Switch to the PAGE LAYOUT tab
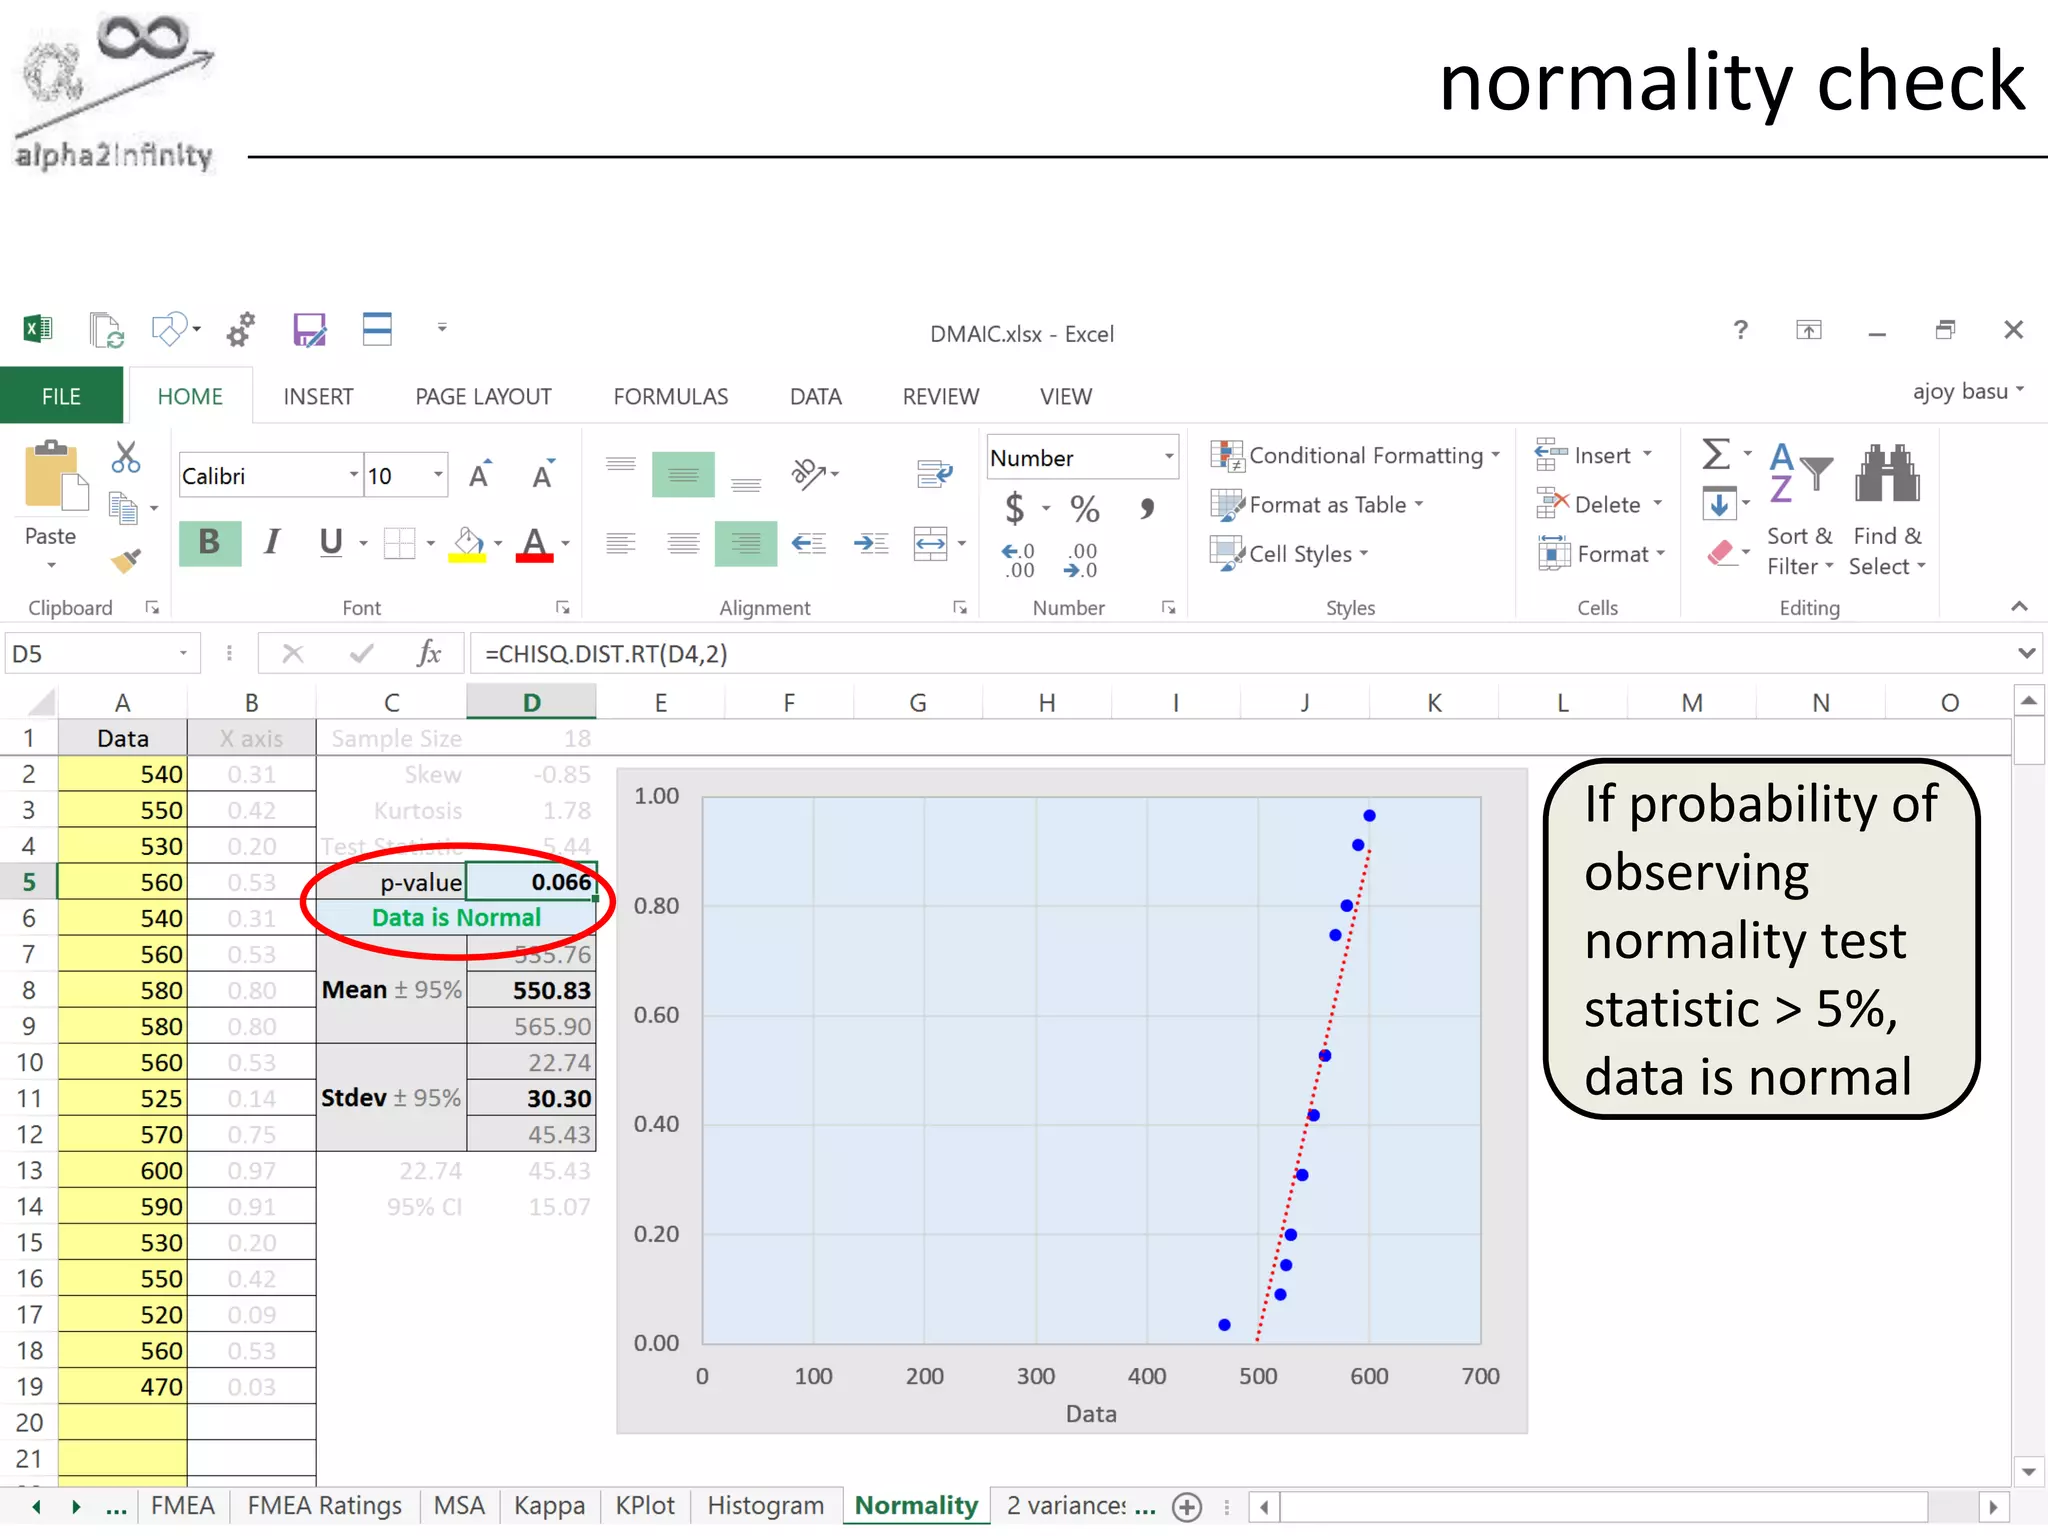 click(483, 396)
